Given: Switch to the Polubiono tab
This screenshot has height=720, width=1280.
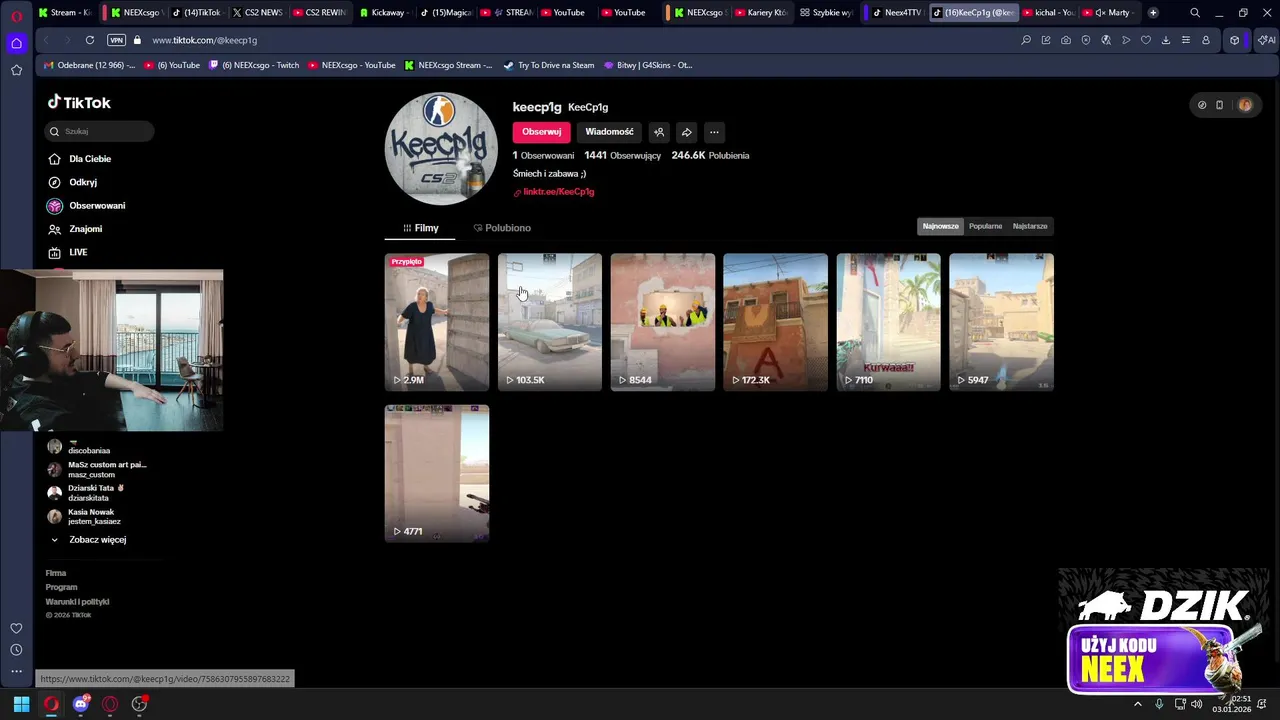Looking at the screenshot, I should [502, 228].
